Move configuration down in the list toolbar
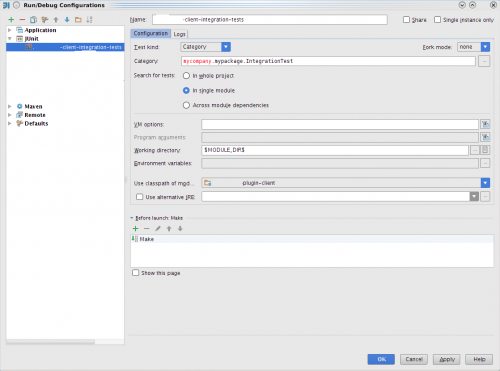The width and height of the screenshot is (500, 371). pos(67,20)
